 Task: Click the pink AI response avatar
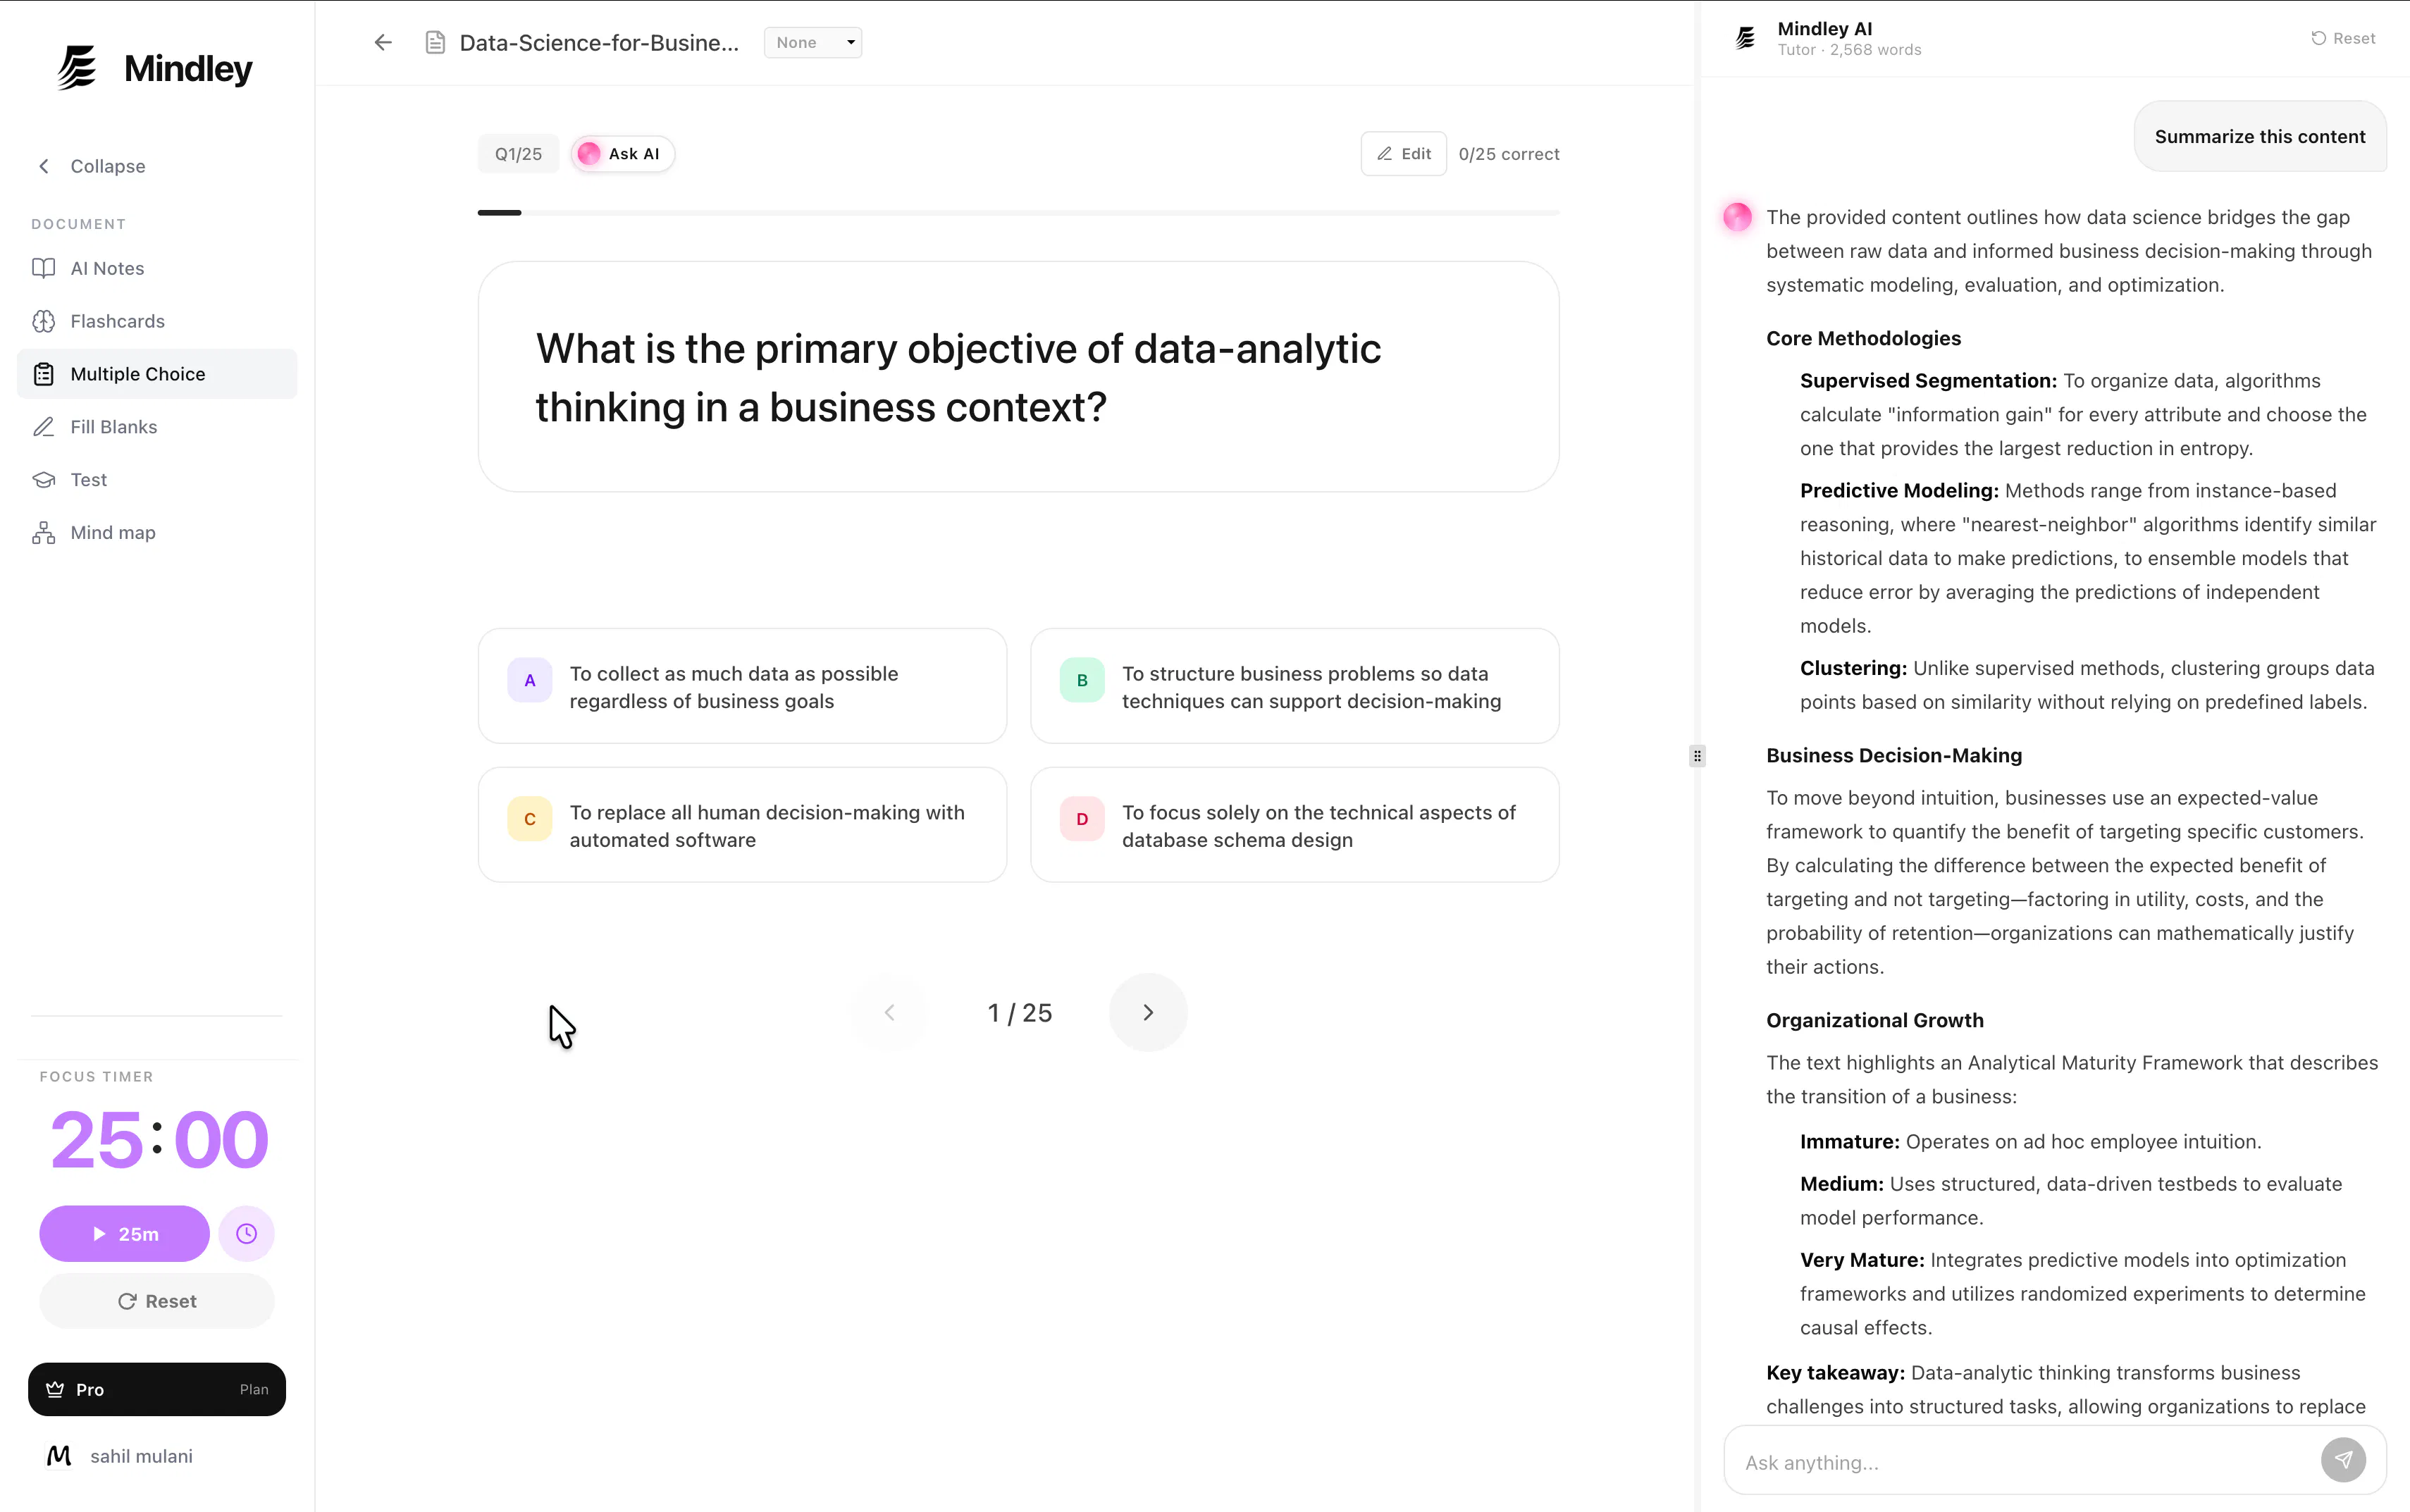click(1737, 217)
